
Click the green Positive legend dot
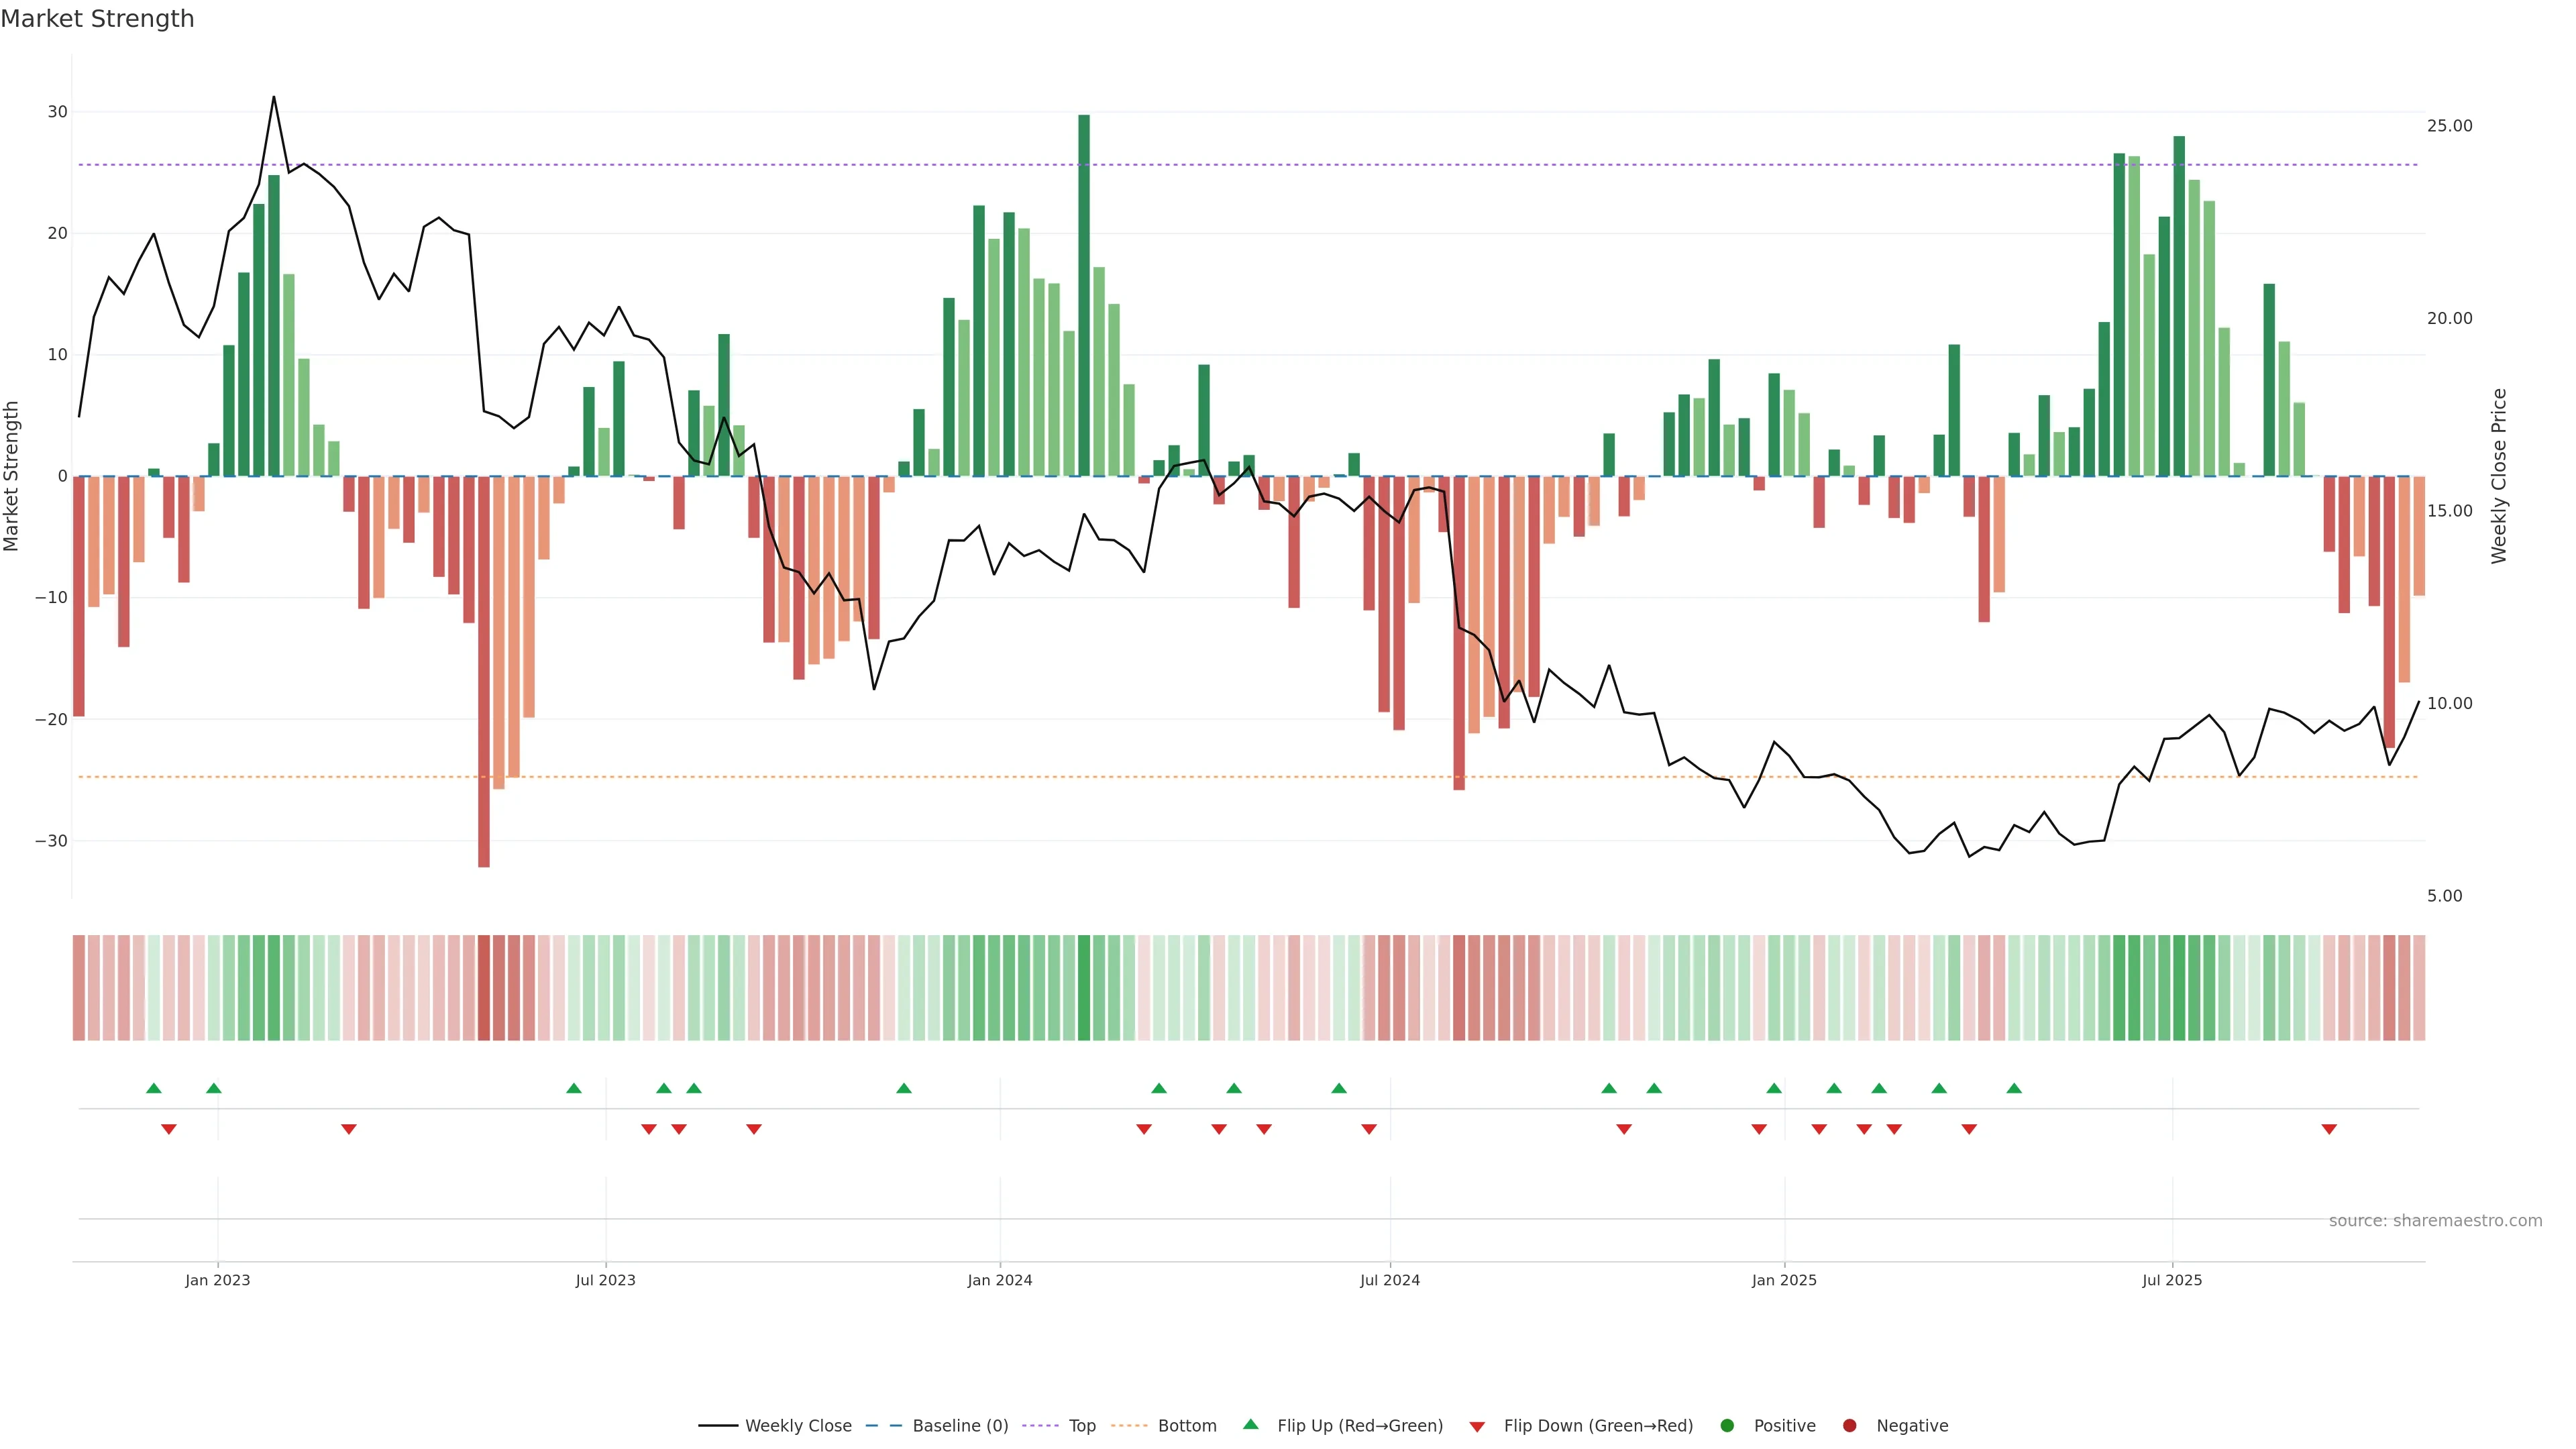1727,1426
